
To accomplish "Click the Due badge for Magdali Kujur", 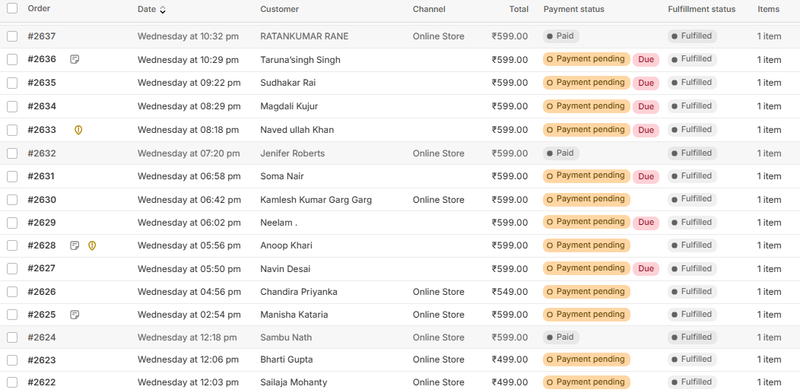I will pyautogui.click(x=646, y=106).
